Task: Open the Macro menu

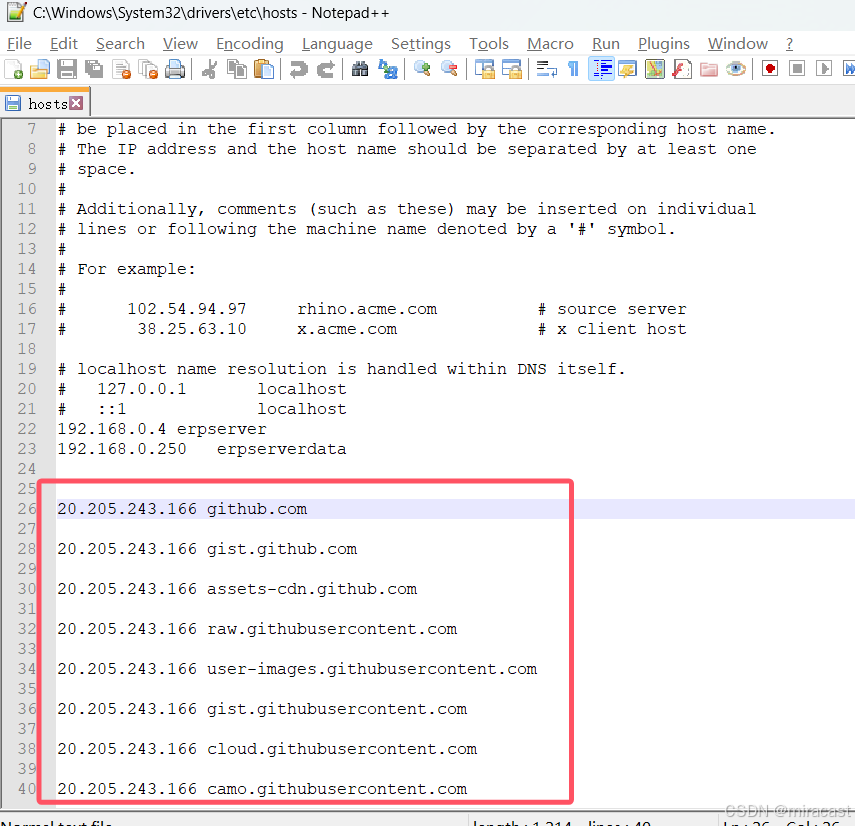Action: coord(550,44)
